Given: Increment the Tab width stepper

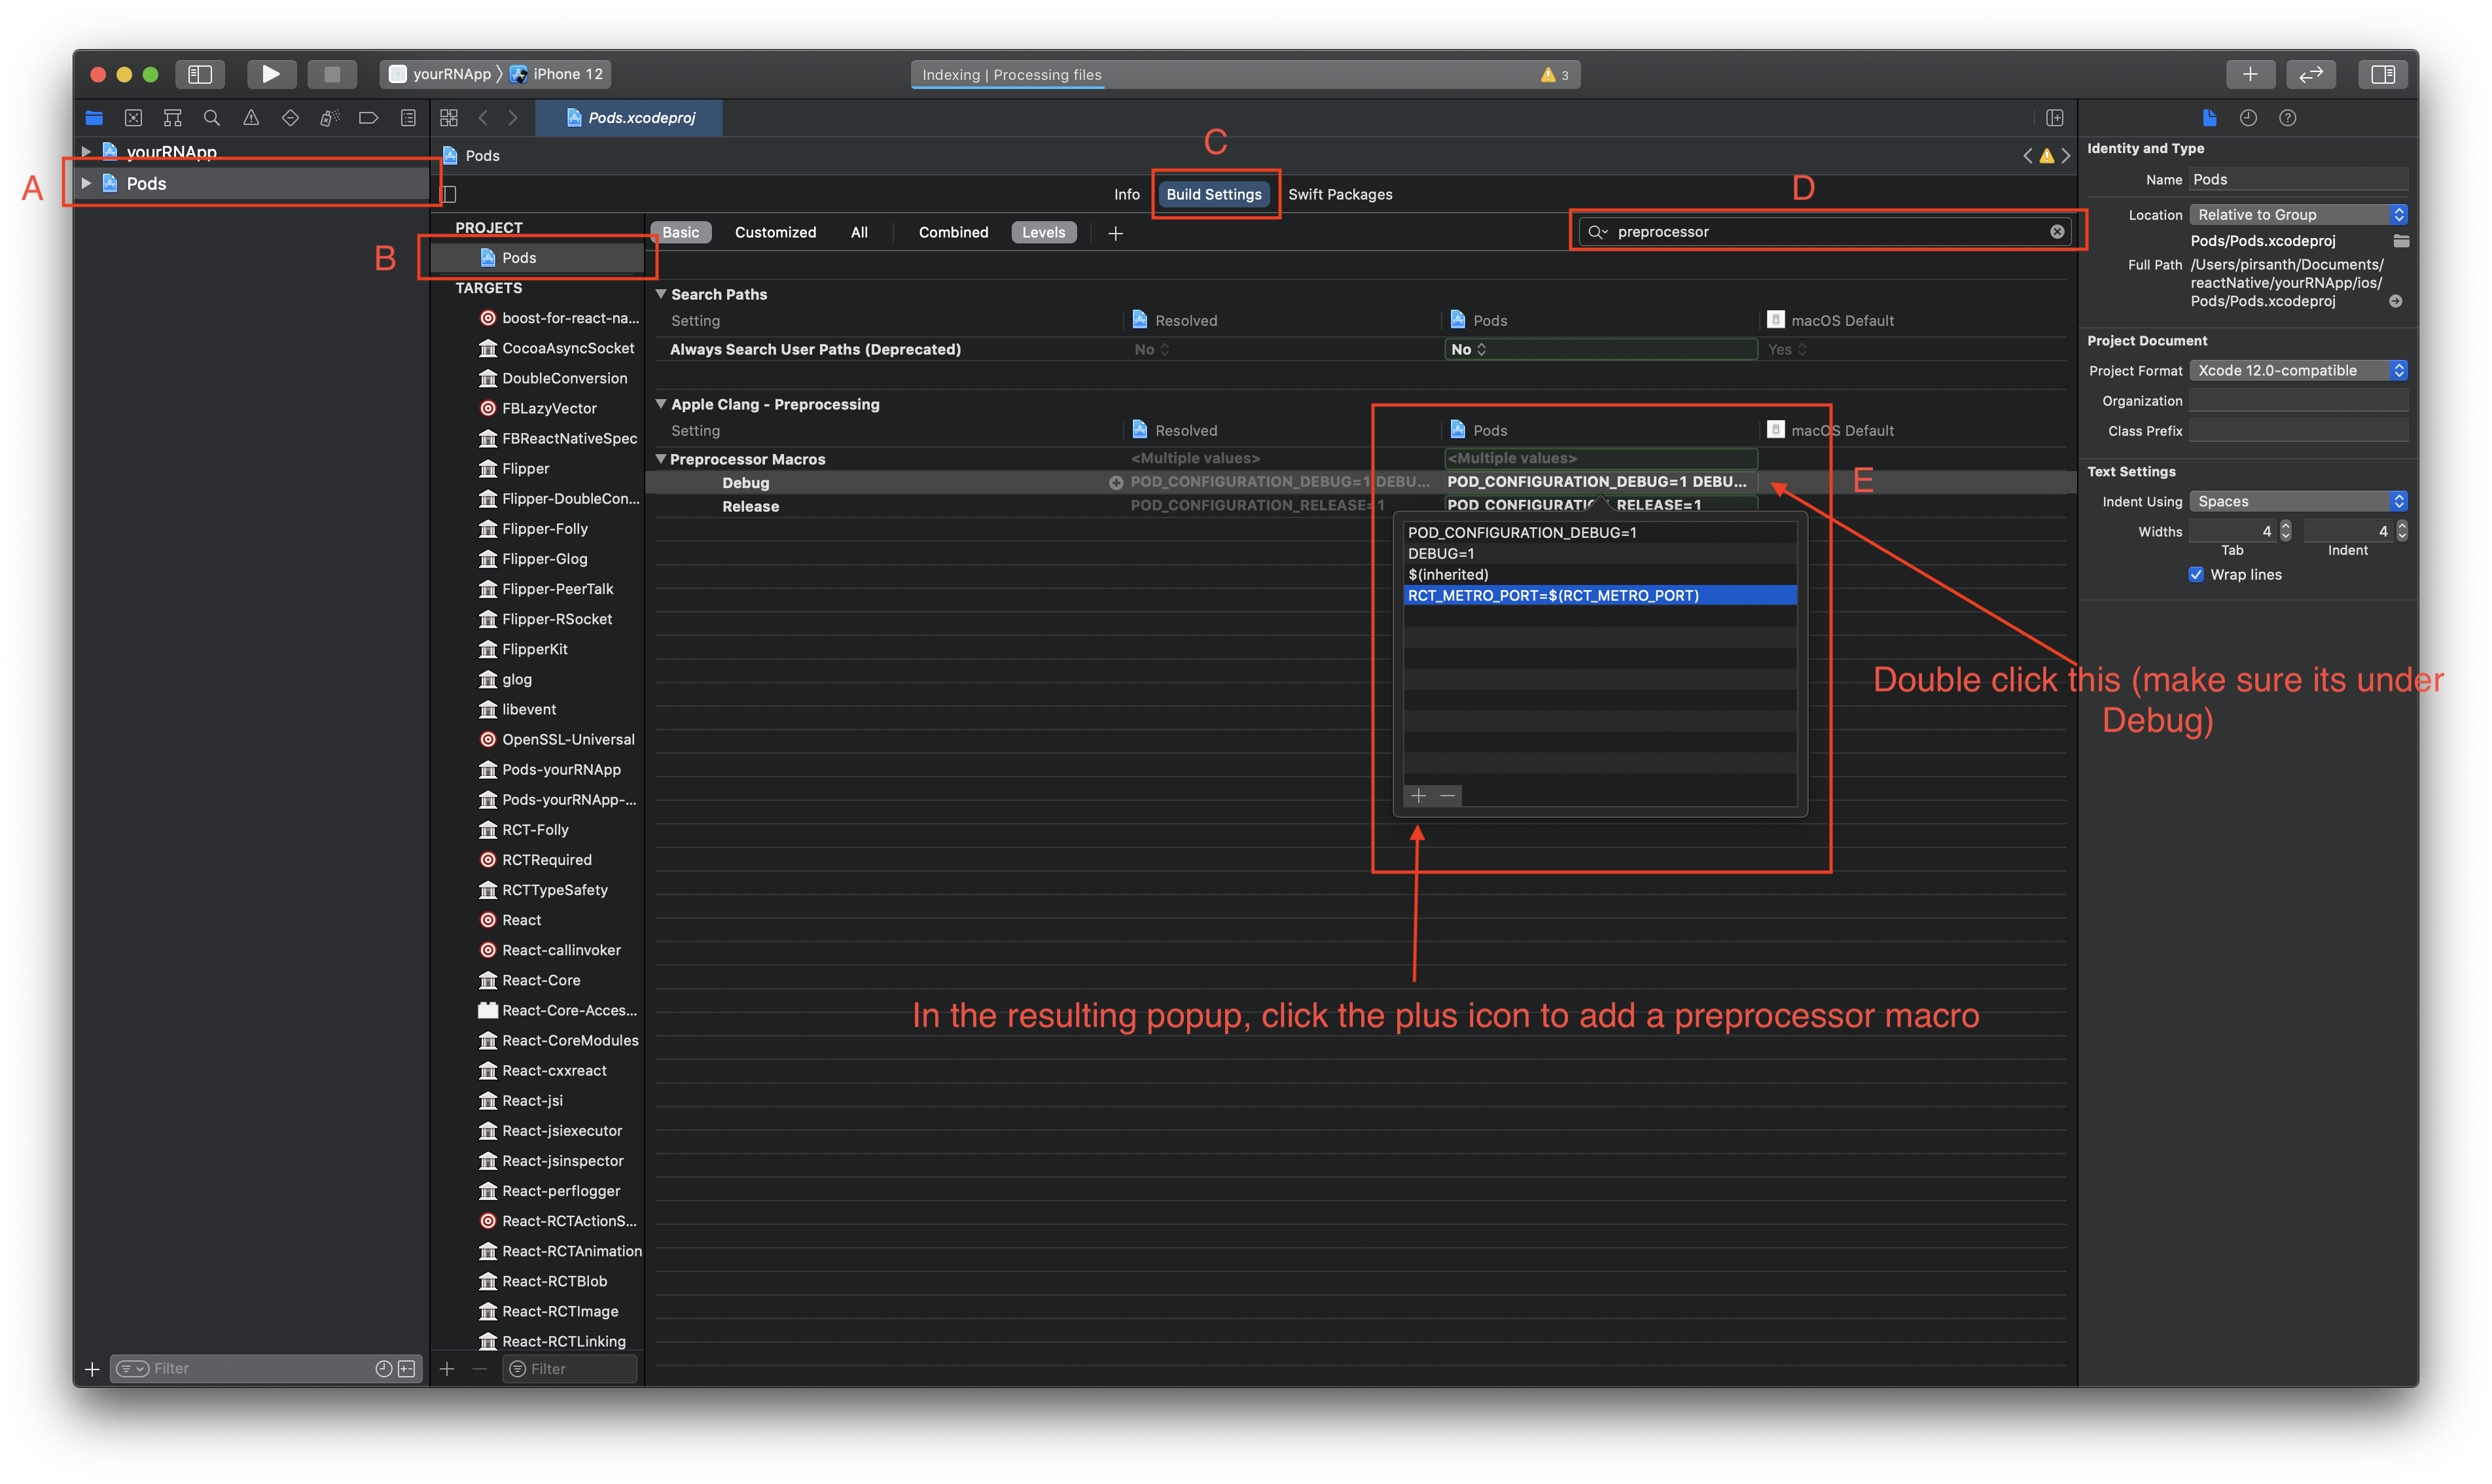Looking at the screenshot, I should [2285, 526].
